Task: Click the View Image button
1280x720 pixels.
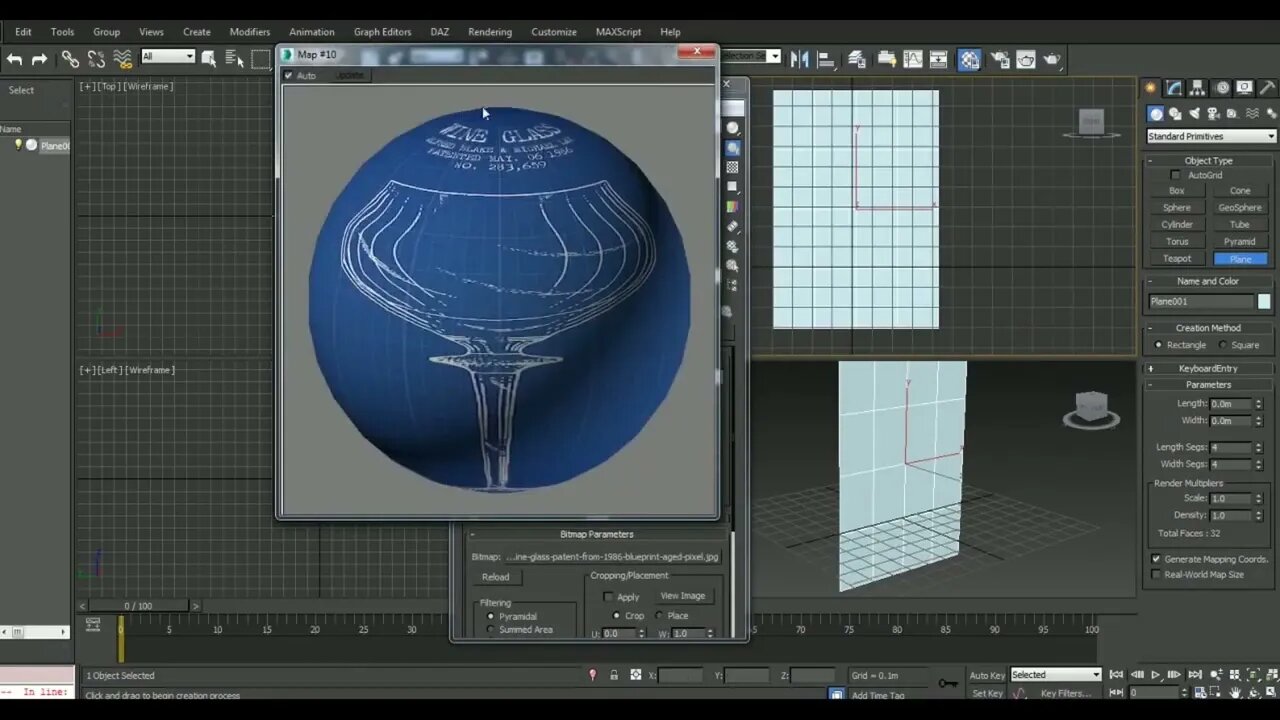Action: coord(683,596)
